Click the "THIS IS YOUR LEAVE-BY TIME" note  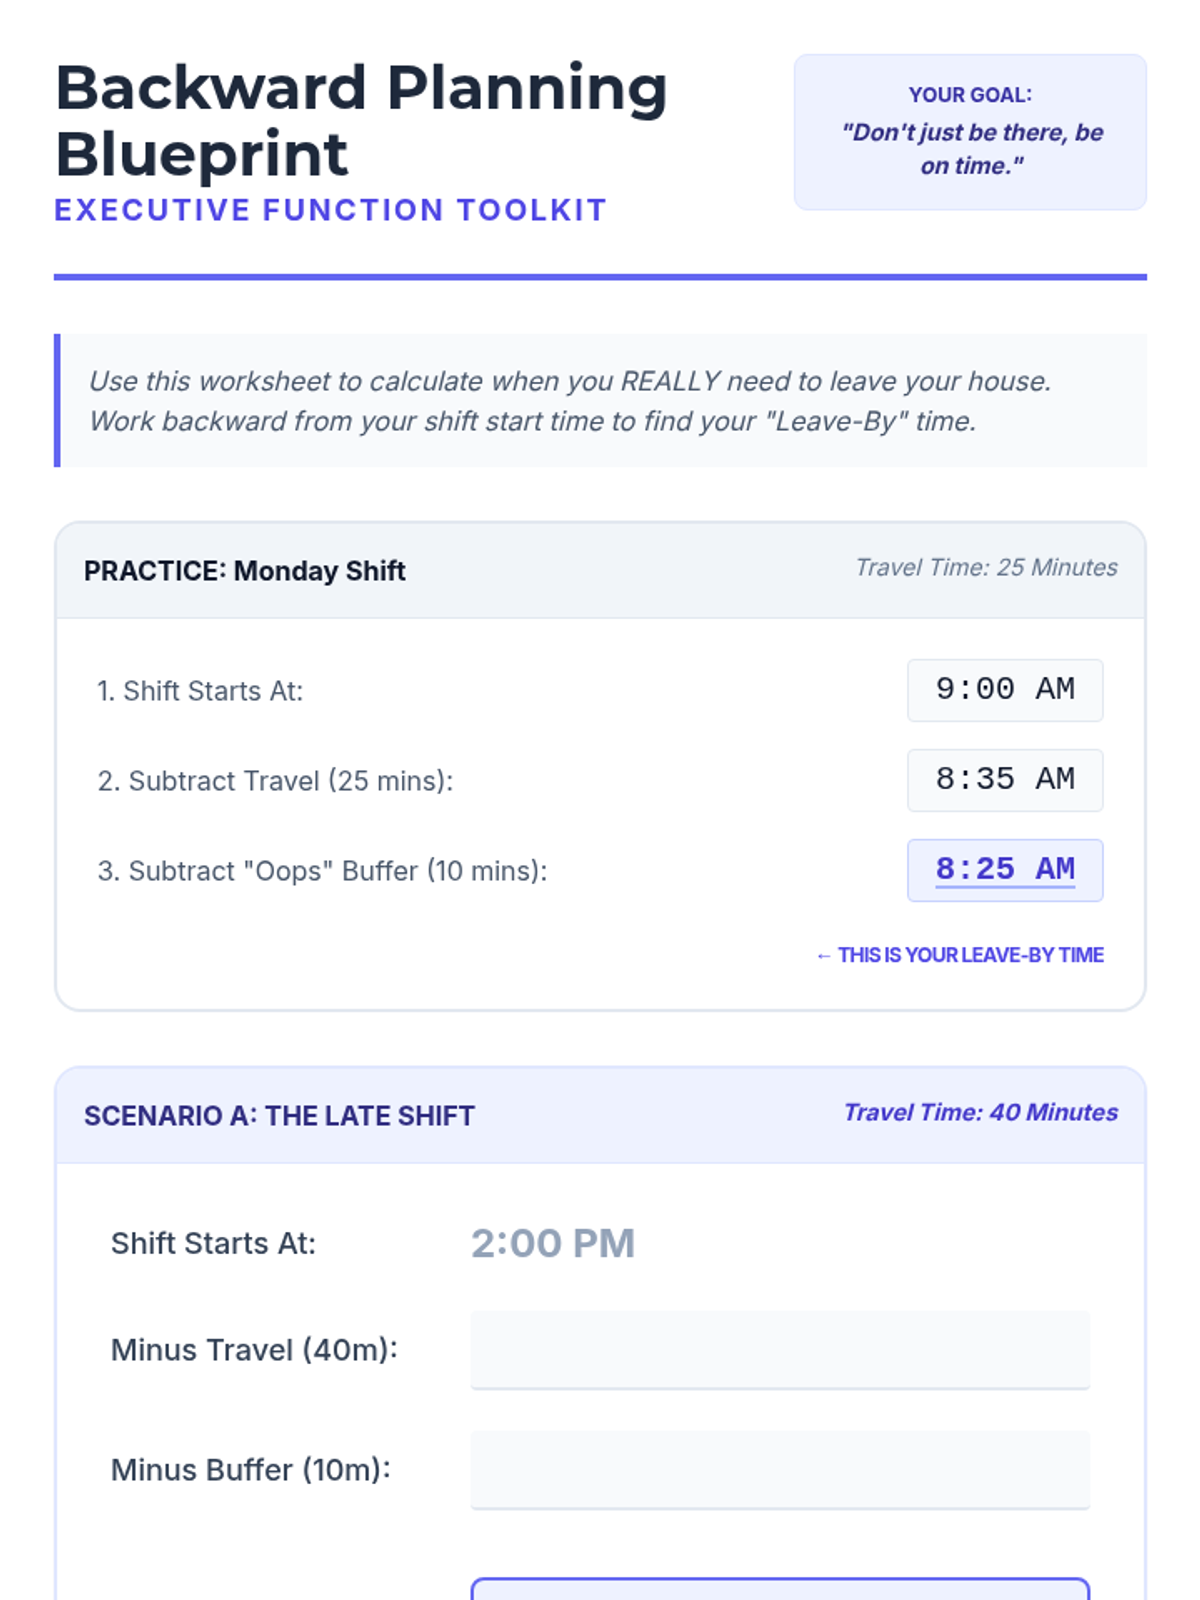point(960,955)
